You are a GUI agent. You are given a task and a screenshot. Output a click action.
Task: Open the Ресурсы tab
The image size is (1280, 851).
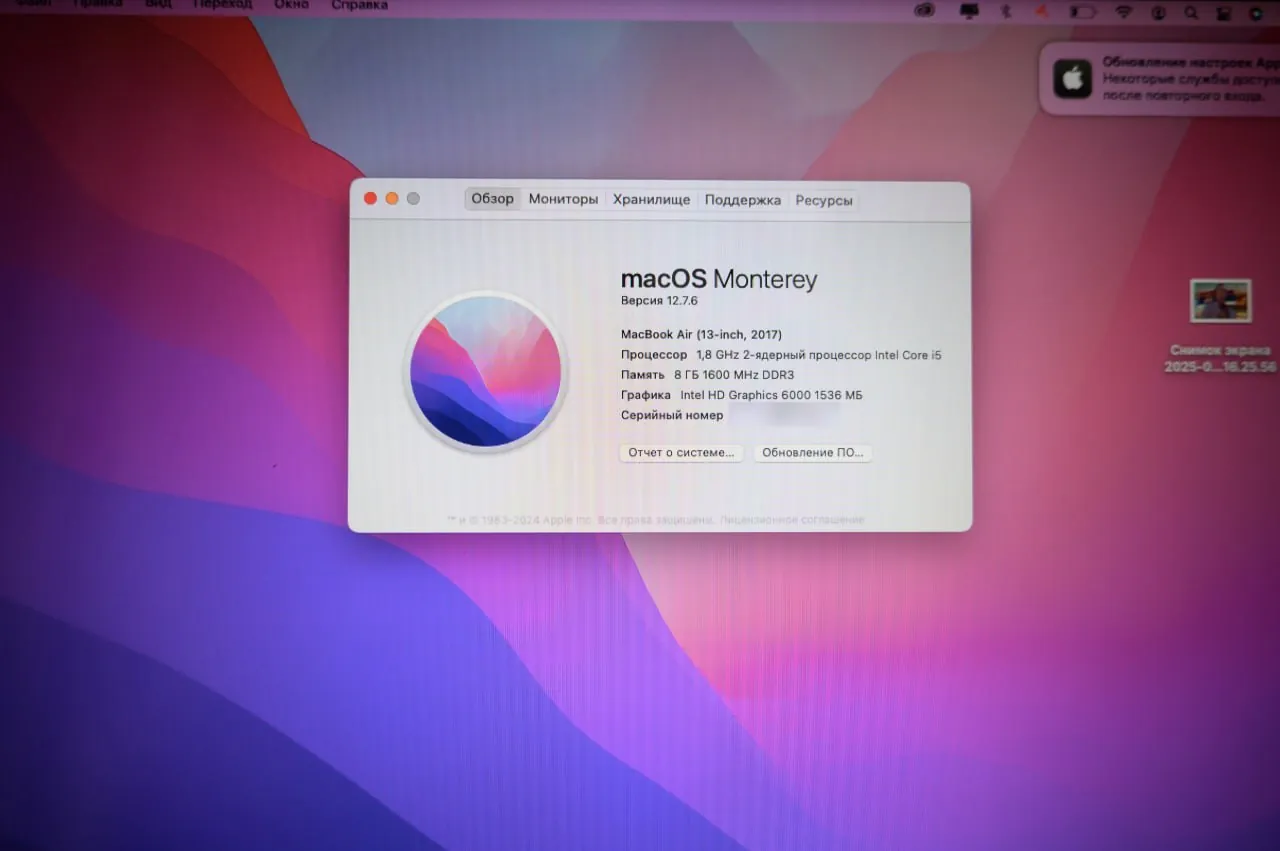tap(824, 200)
